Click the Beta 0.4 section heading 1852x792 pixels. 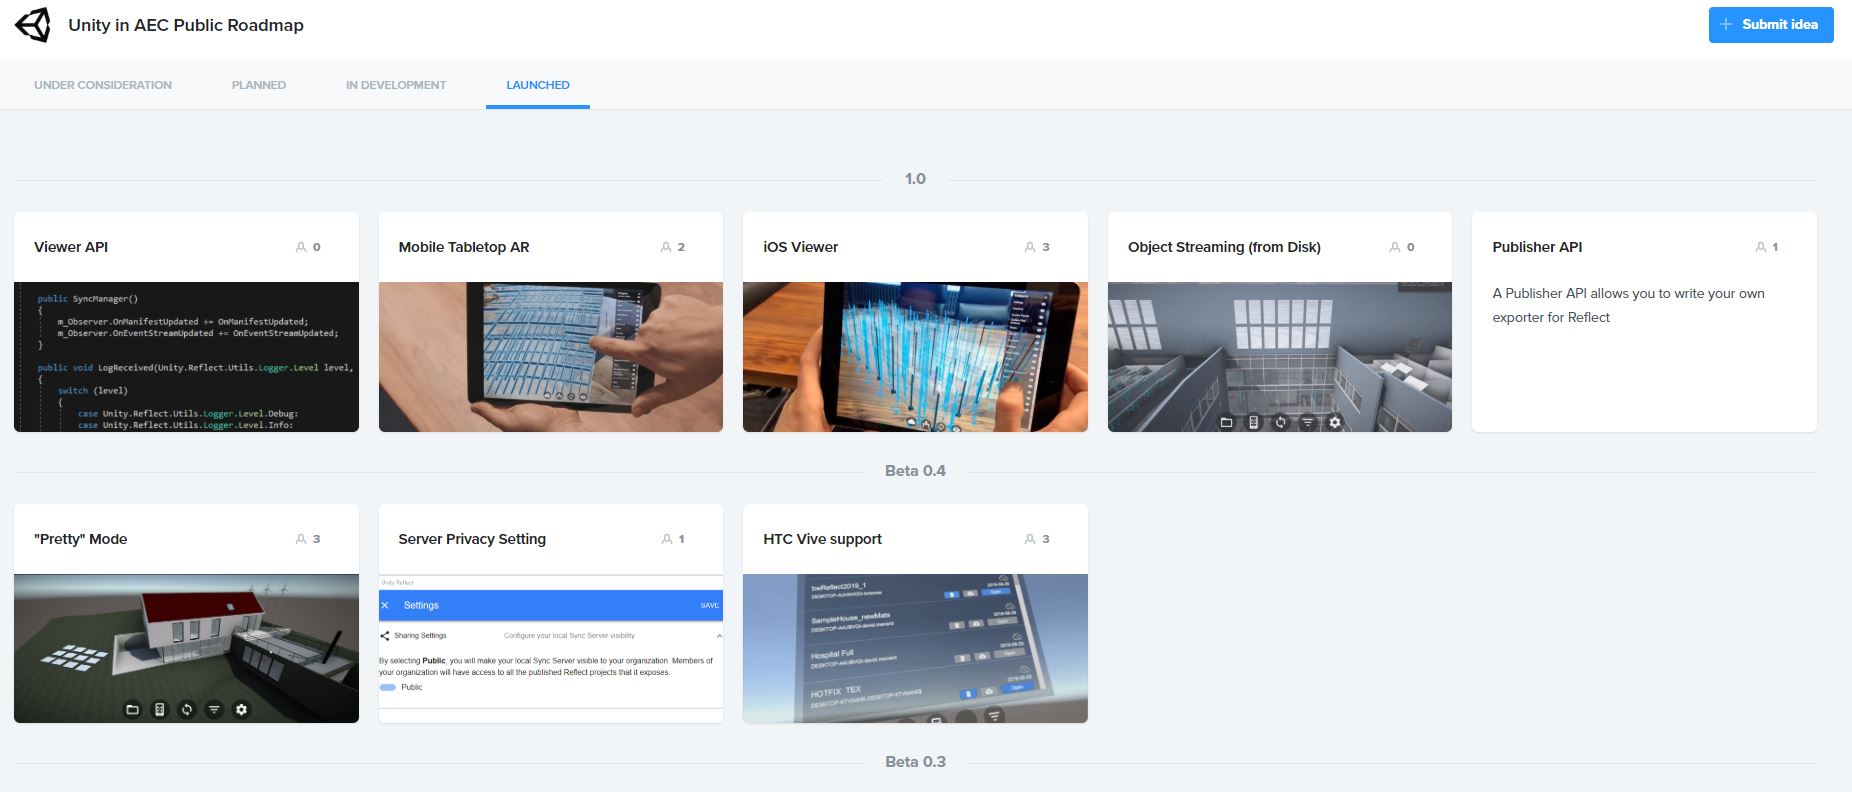915,471
